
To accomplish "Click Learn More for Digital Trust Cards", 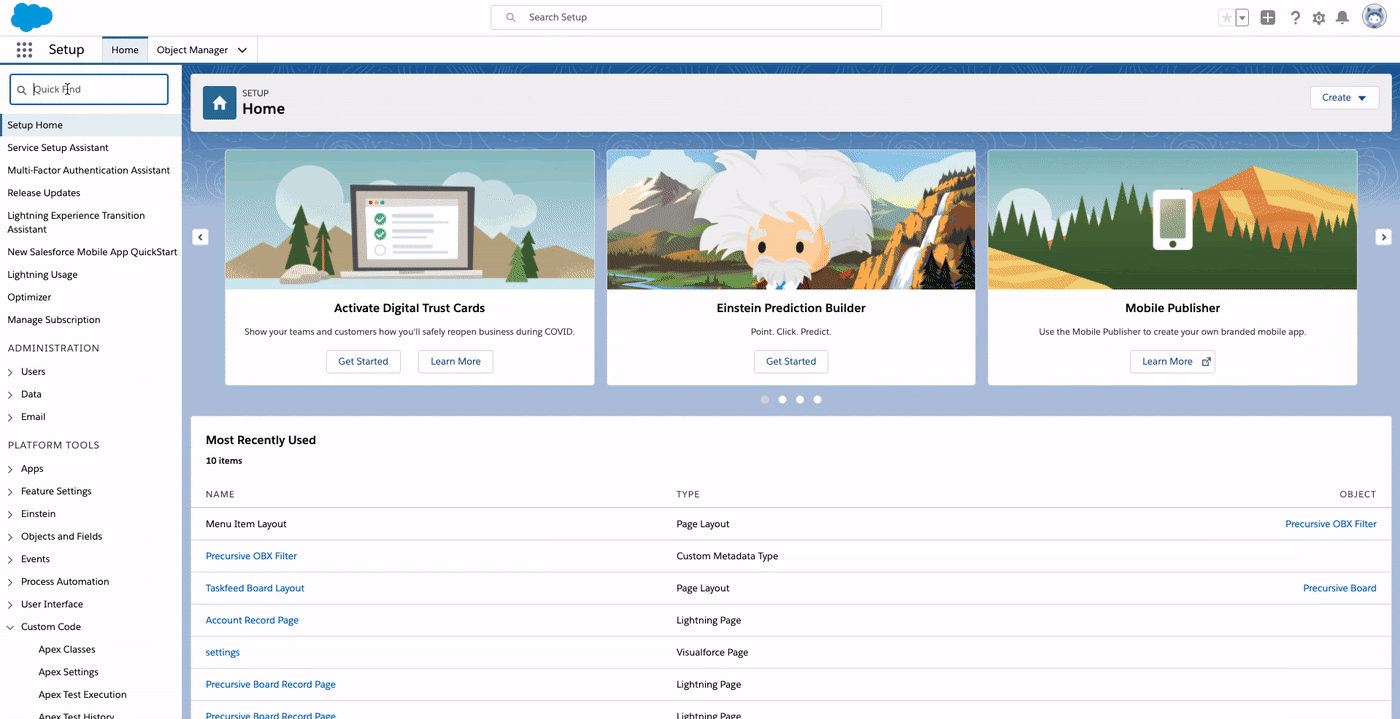I will coord(455,361).
